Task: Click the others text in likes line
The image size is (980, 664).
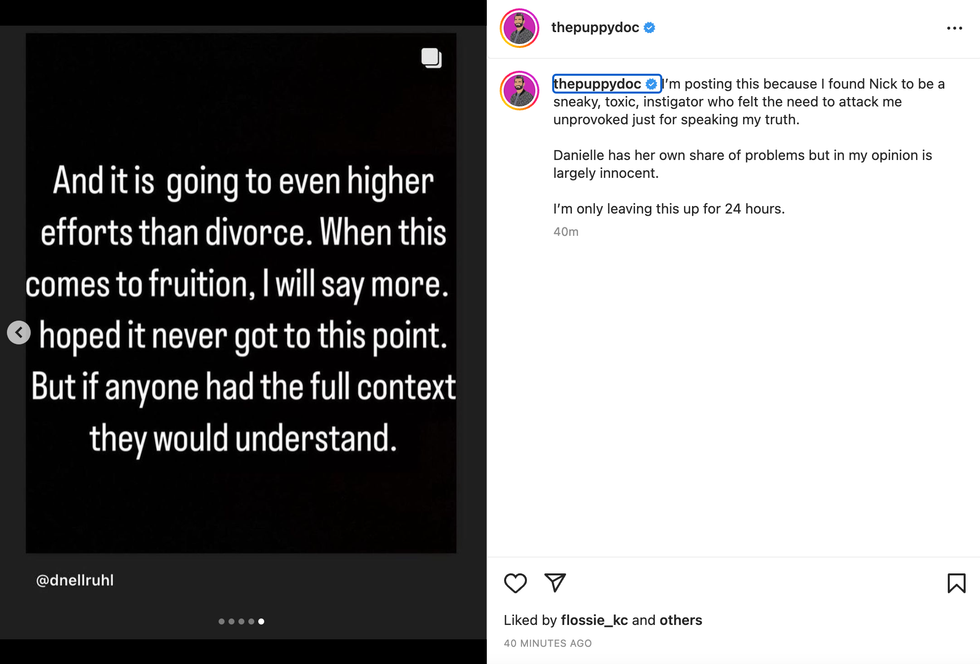Action: (681, 620)
